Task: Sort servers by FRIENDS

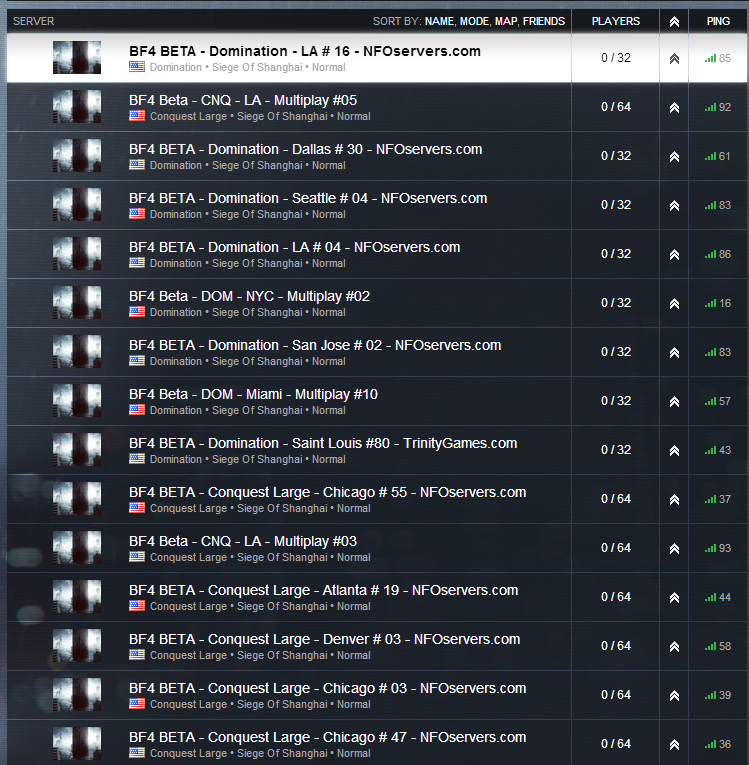Action: pos(544,21)
